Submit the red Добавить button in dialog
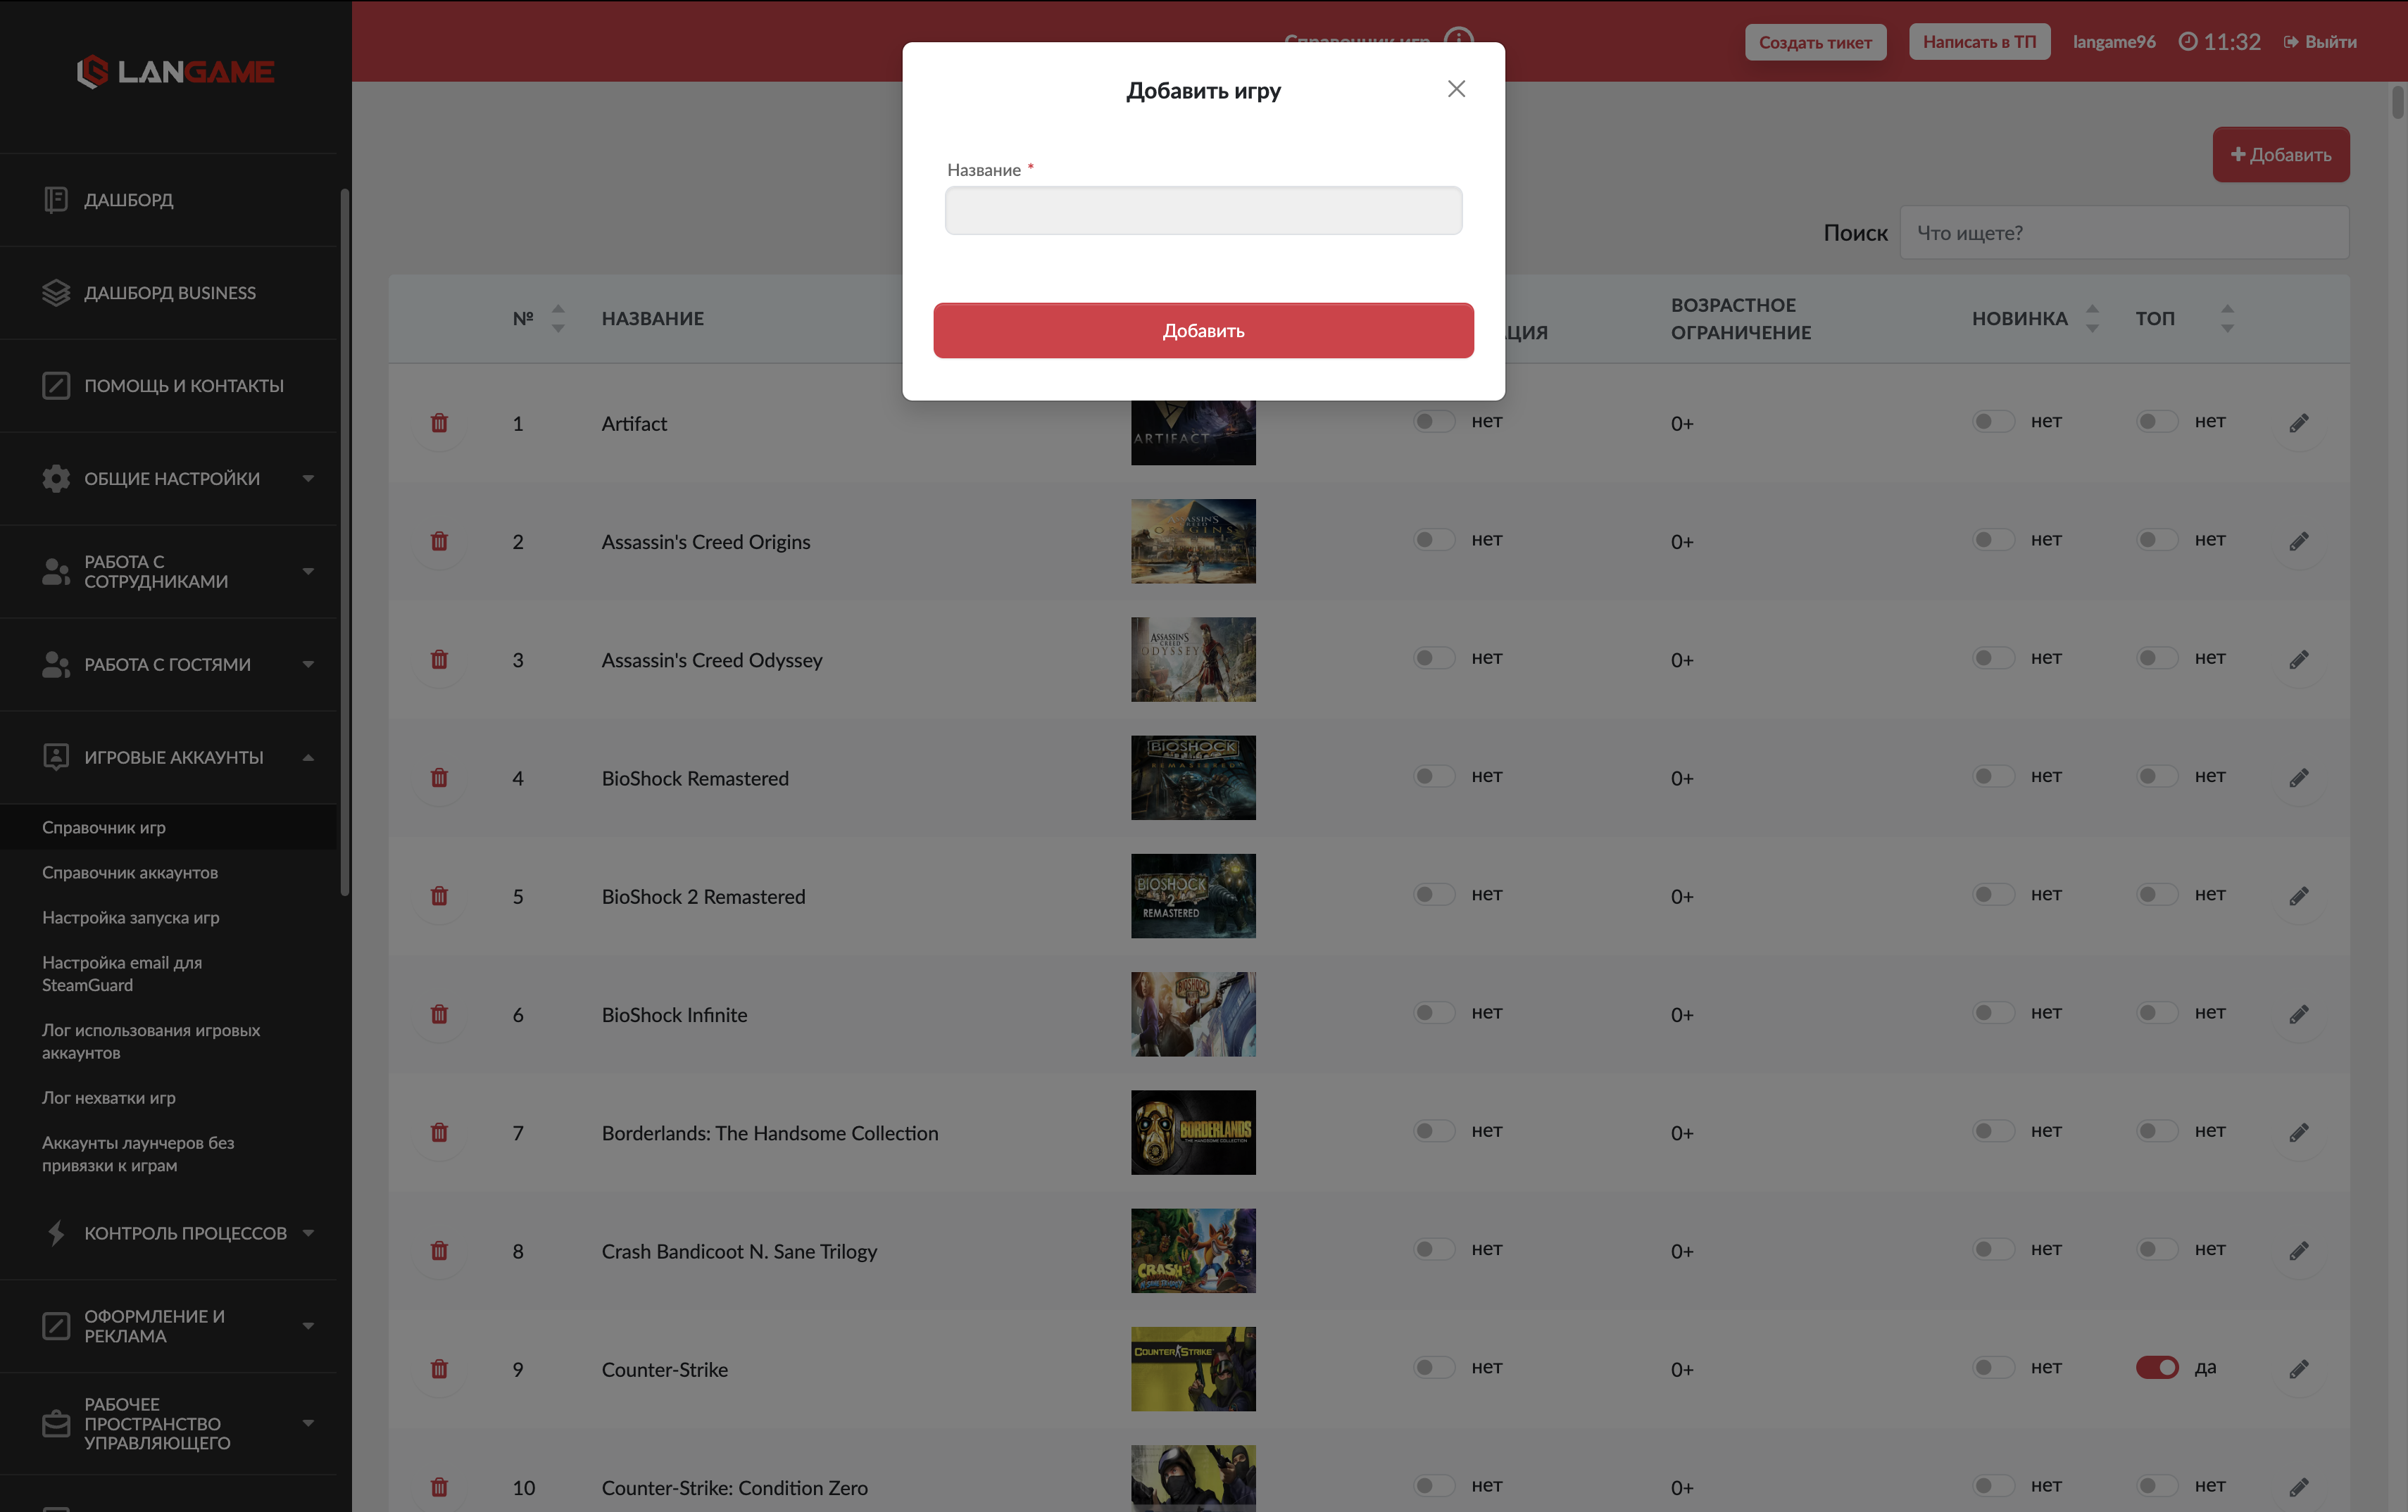Screen dimensions: 2408x1512 pyautogui.click(x=1203, y=330)
